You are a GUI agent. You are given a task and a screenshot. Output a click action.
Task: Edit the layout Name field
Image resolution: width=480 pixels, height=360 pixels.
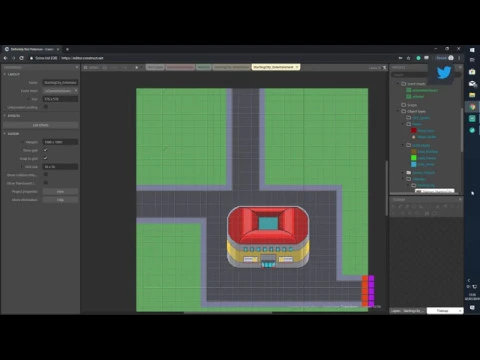point(60,82)
